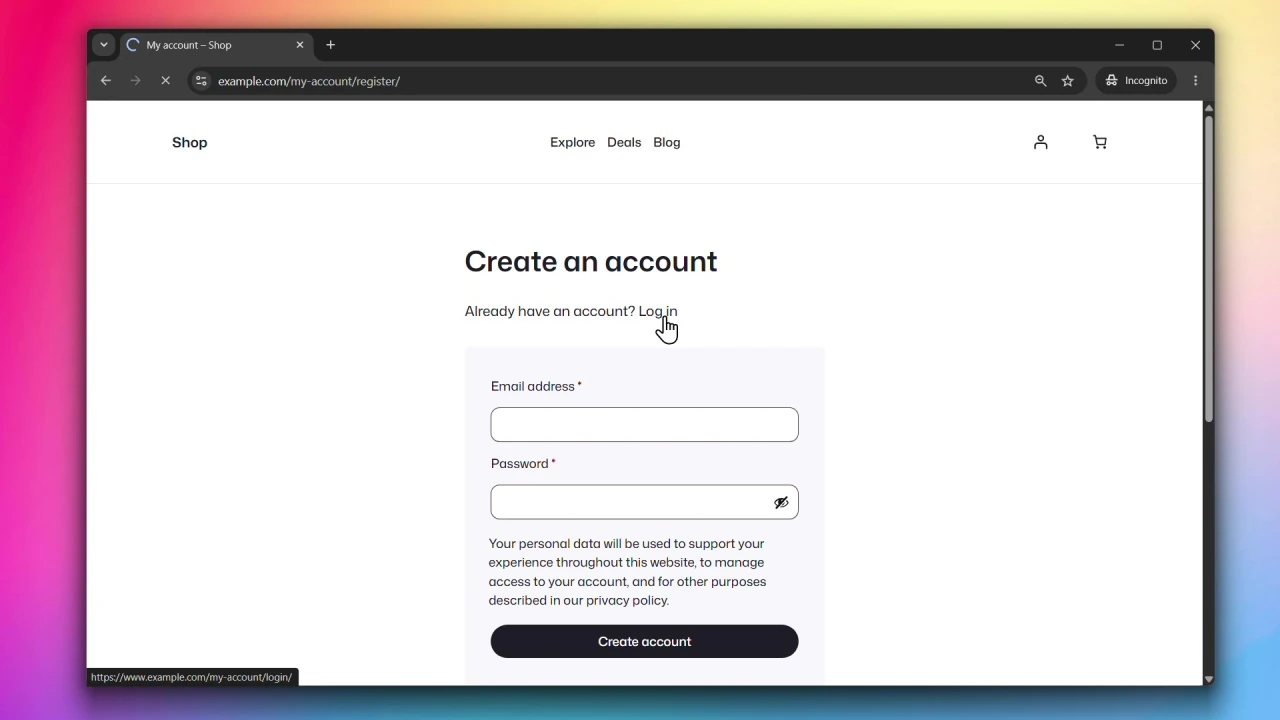Open a new tab with plus button

click(x=331, y=45)
